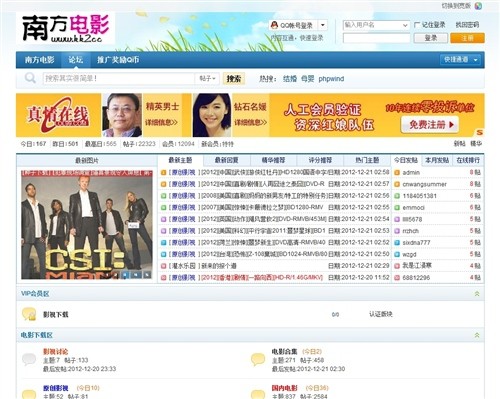The height and width of the screenshot is (399, 500).
Task: Select the 本月发贴 tab
Action: tap(437, 160)
